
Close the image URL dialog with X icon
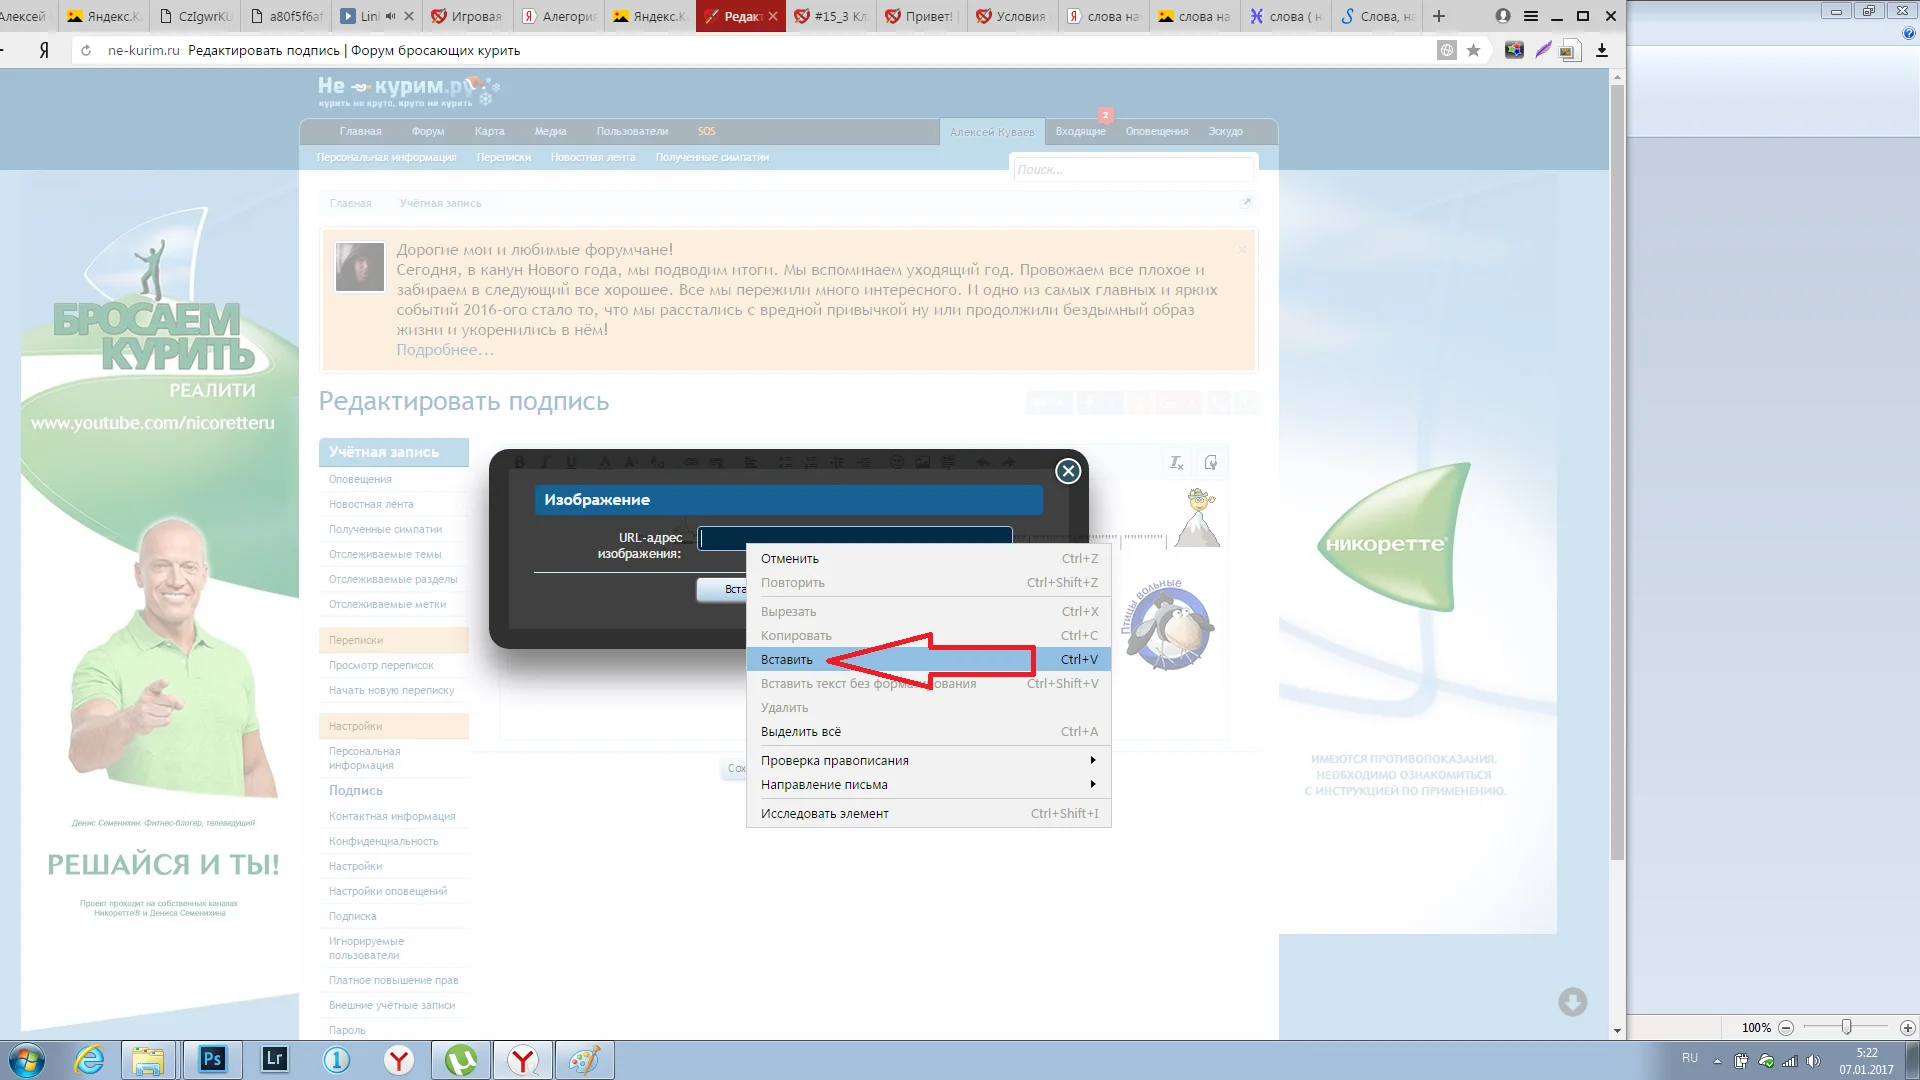pyautogui.click(x=1068, y=471)
